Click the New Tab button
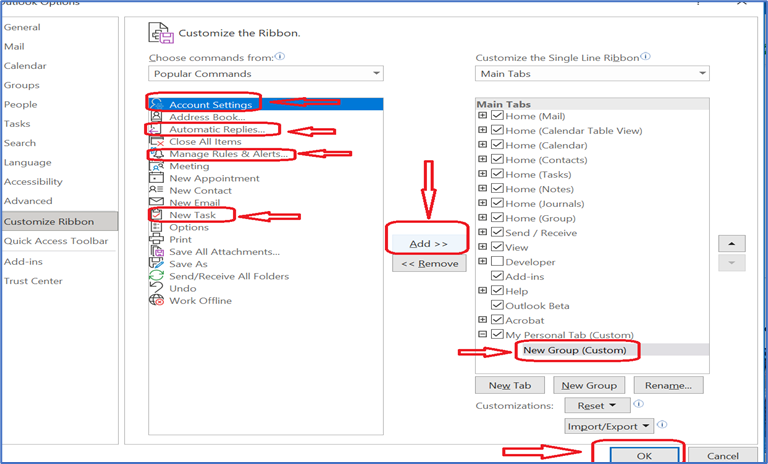This screenshot has height=464, width=768. coord(510,385)
